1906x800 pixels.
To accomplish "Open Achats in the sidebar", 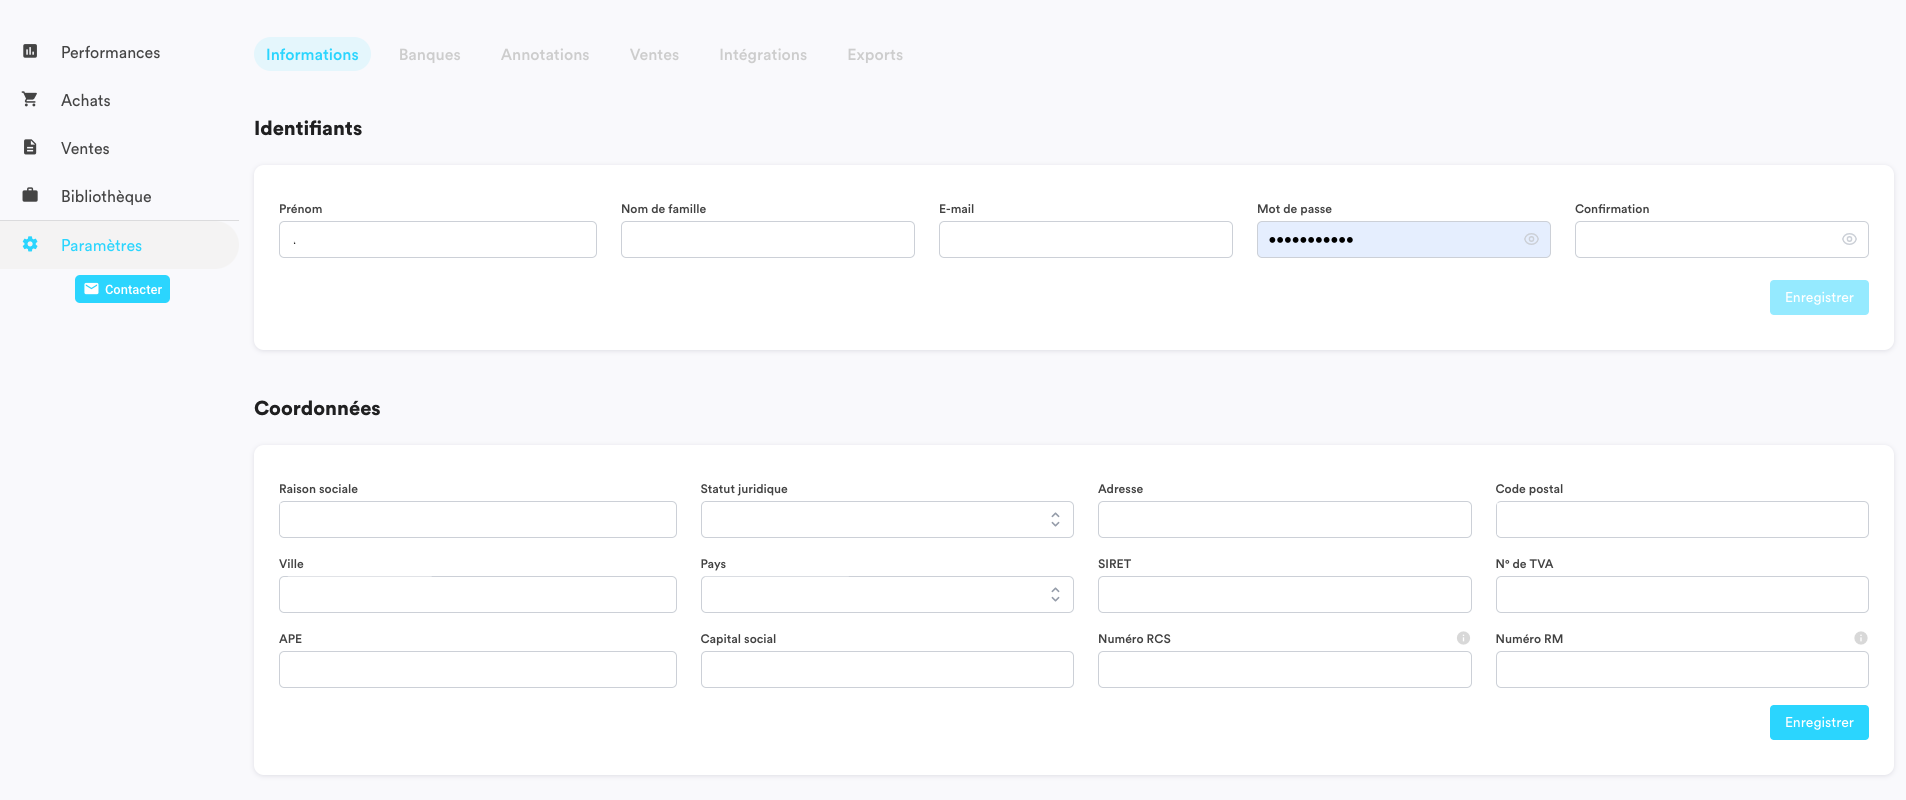I will click(x=86, y=100).
